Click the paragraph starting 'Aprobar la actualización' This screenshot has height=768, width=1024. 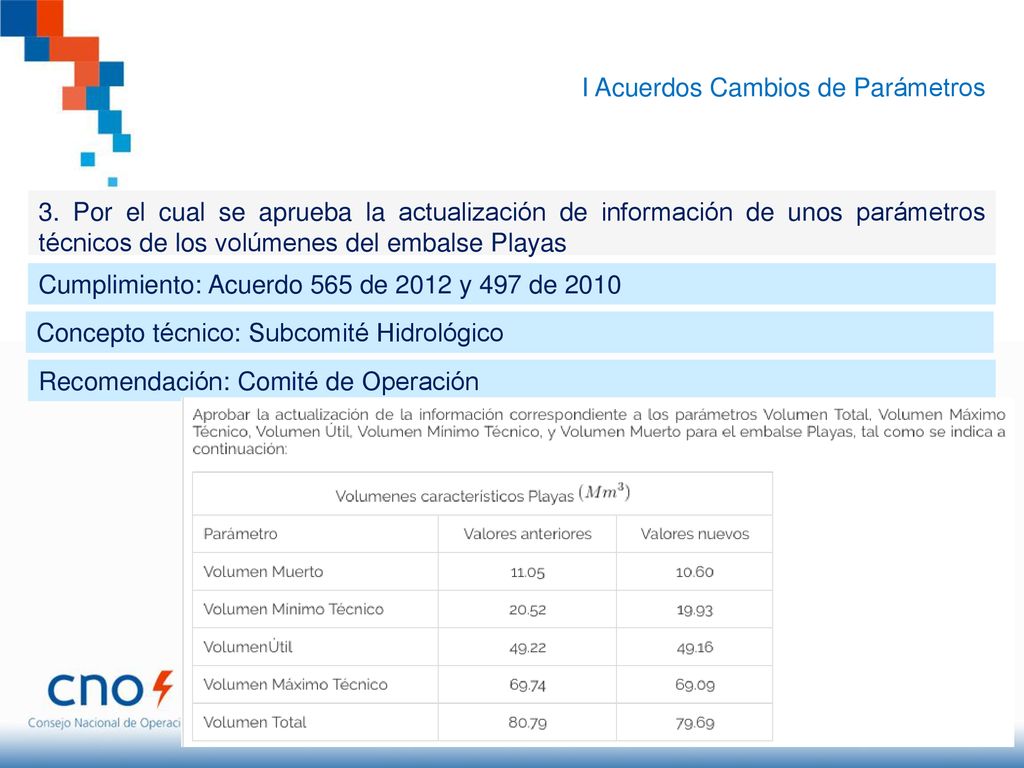pyautogui.click(x=599, y=432)
